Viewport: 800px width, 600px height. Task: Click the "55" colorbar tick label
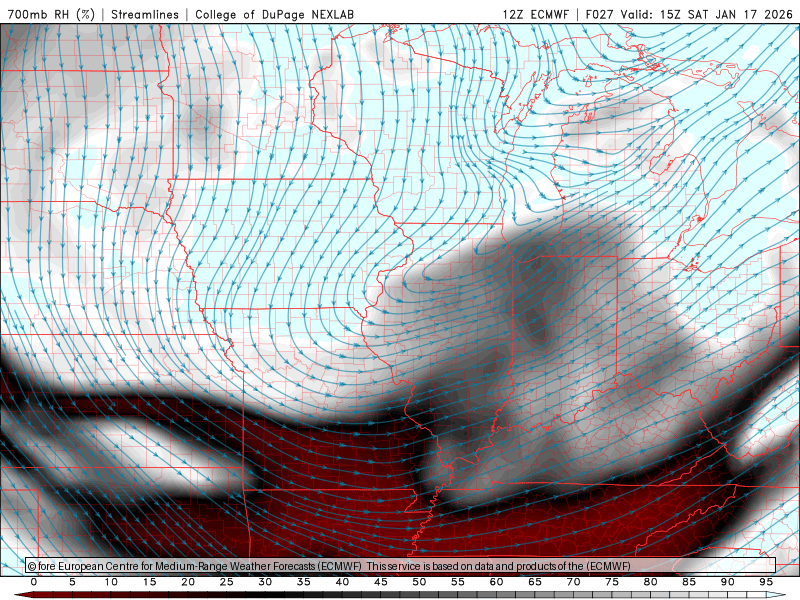tap(458, 582)
